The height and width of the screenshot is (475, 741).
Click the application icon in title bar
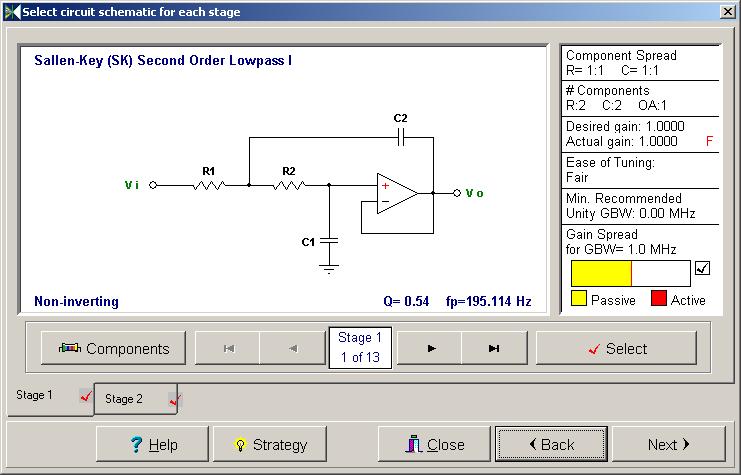[x=12, y=12]
